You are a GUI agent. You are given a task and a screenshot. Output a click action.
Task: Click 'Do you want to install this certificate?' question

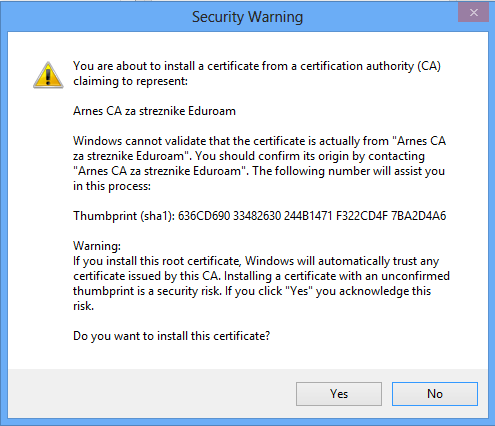point(171,336)
